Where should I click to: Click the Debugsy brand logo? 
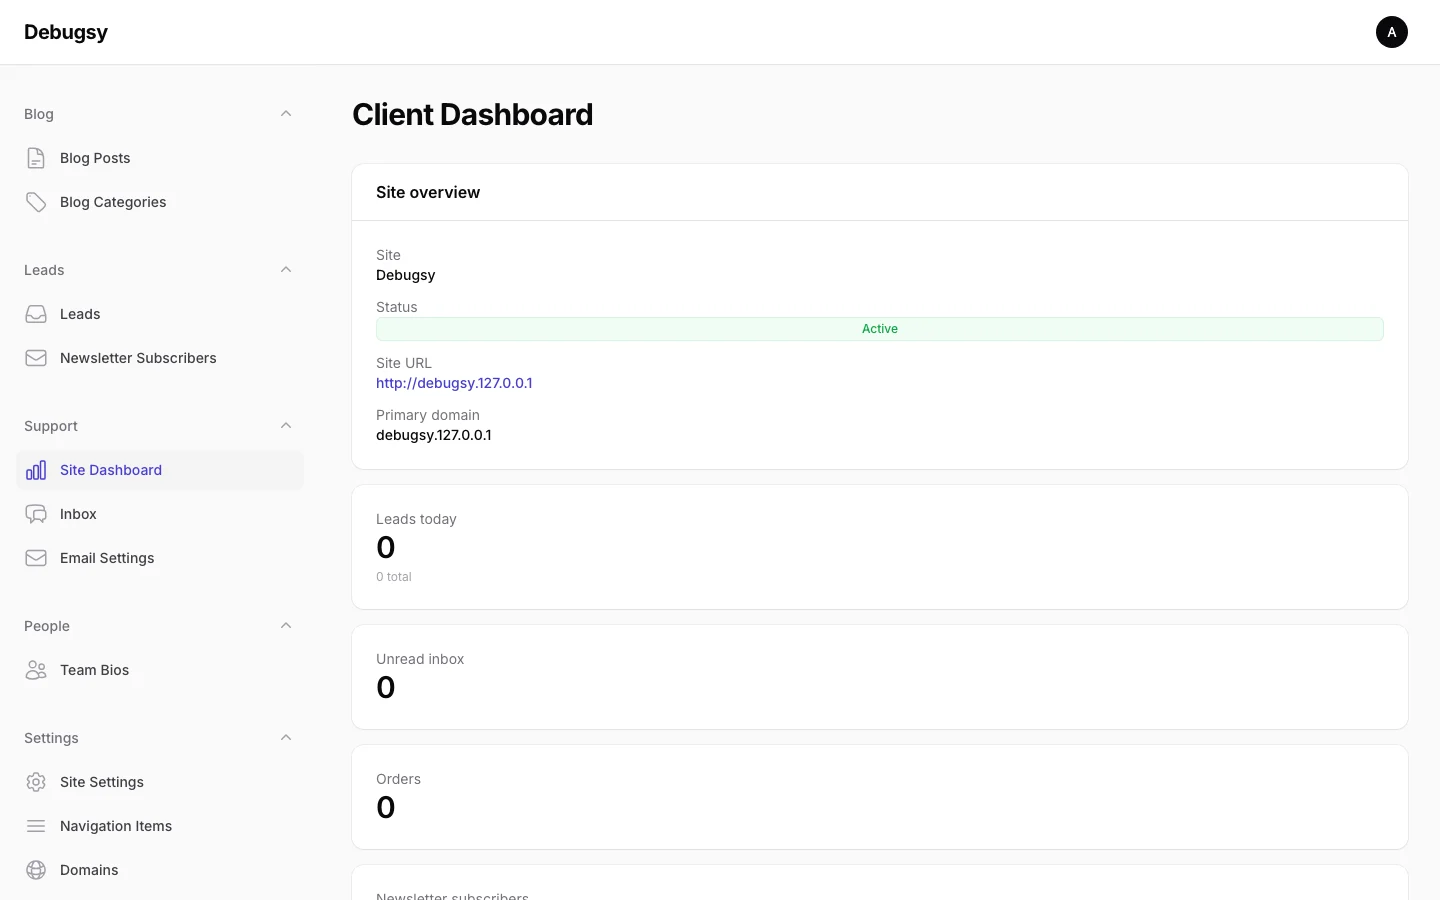66,32
